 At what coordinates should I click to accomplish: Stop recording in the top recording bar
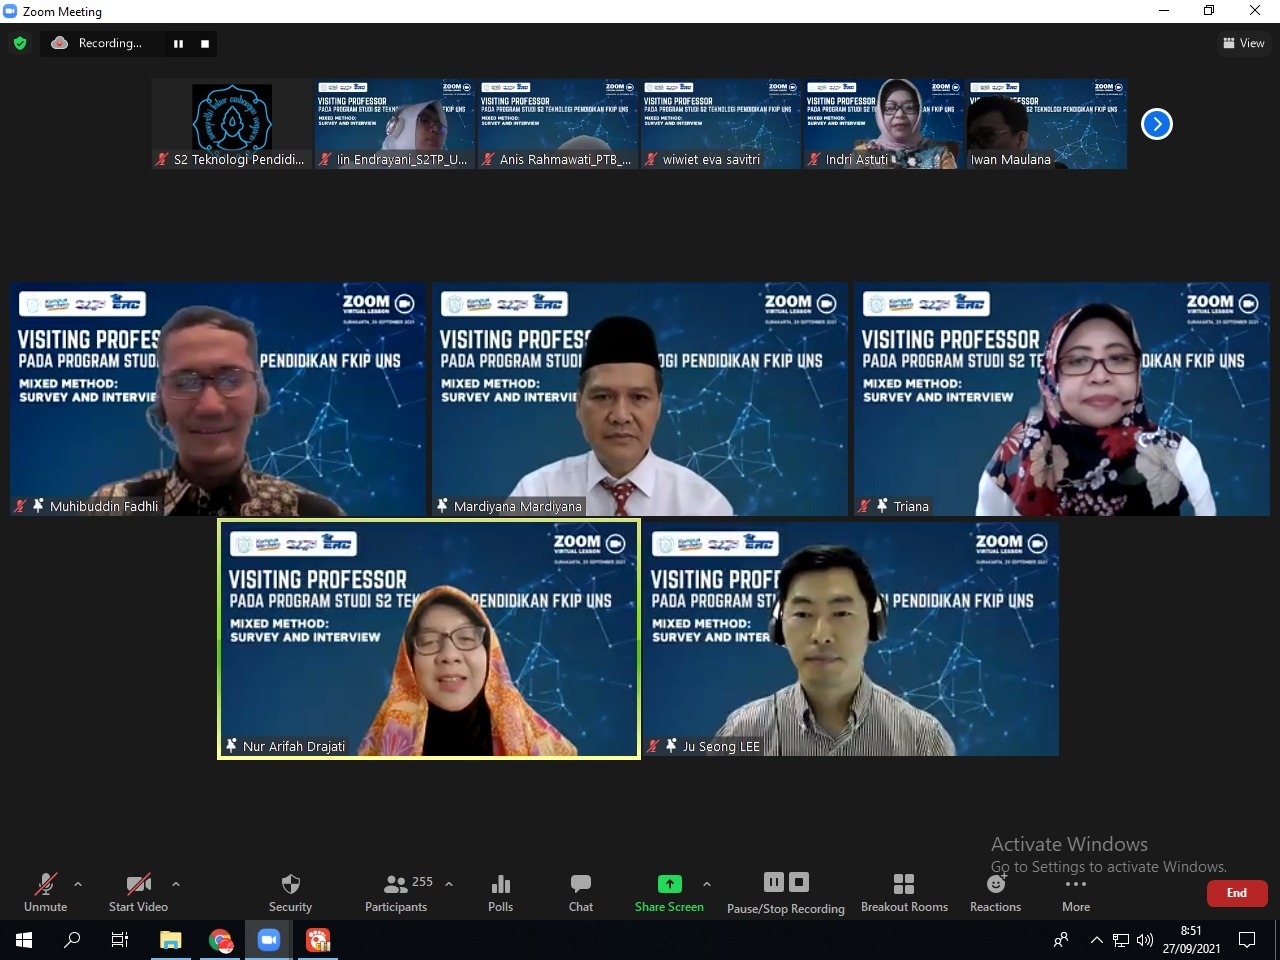205,44
